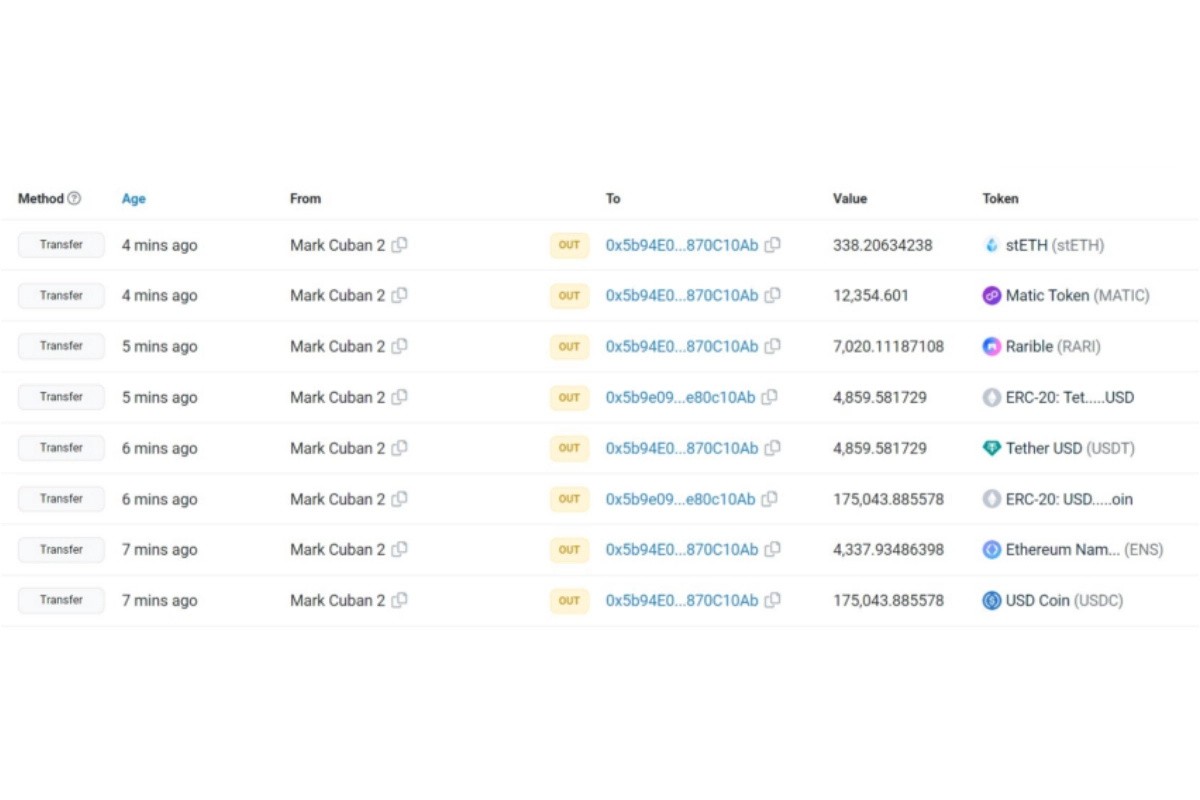Viewport: 1200px width, 800px height.
Task: Copy Mark Cuban 2 address in stETH row
Action: point(399,245)
